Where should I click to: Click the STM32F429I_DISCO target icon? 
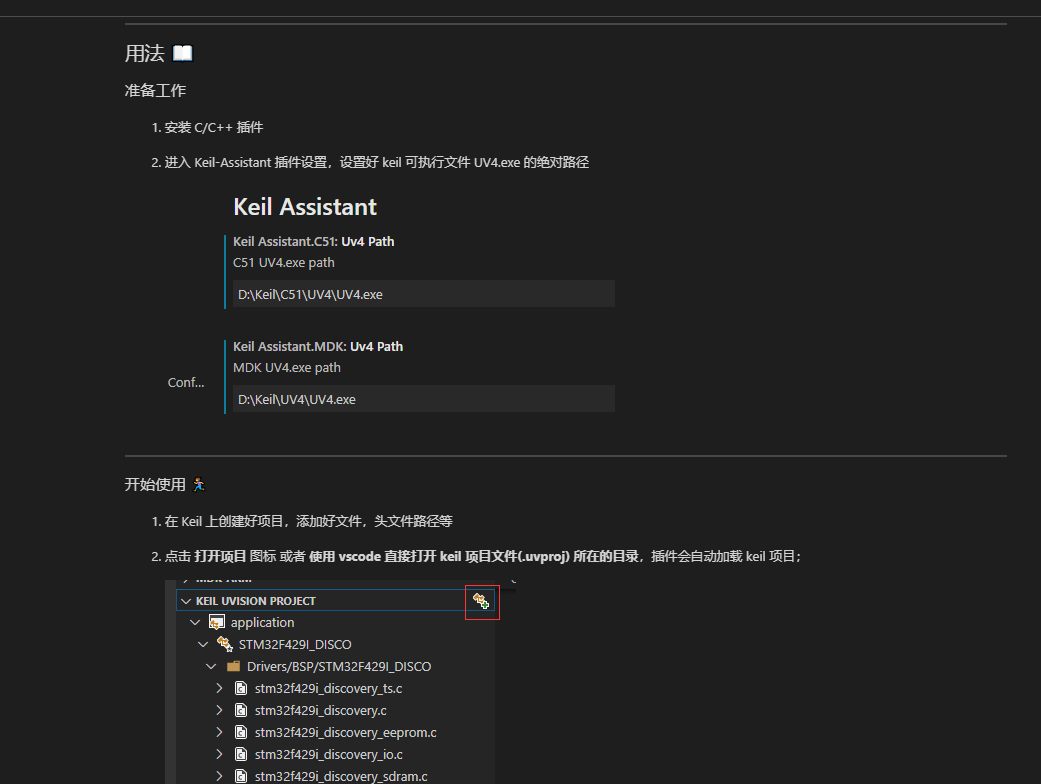(x=224, y=645)
